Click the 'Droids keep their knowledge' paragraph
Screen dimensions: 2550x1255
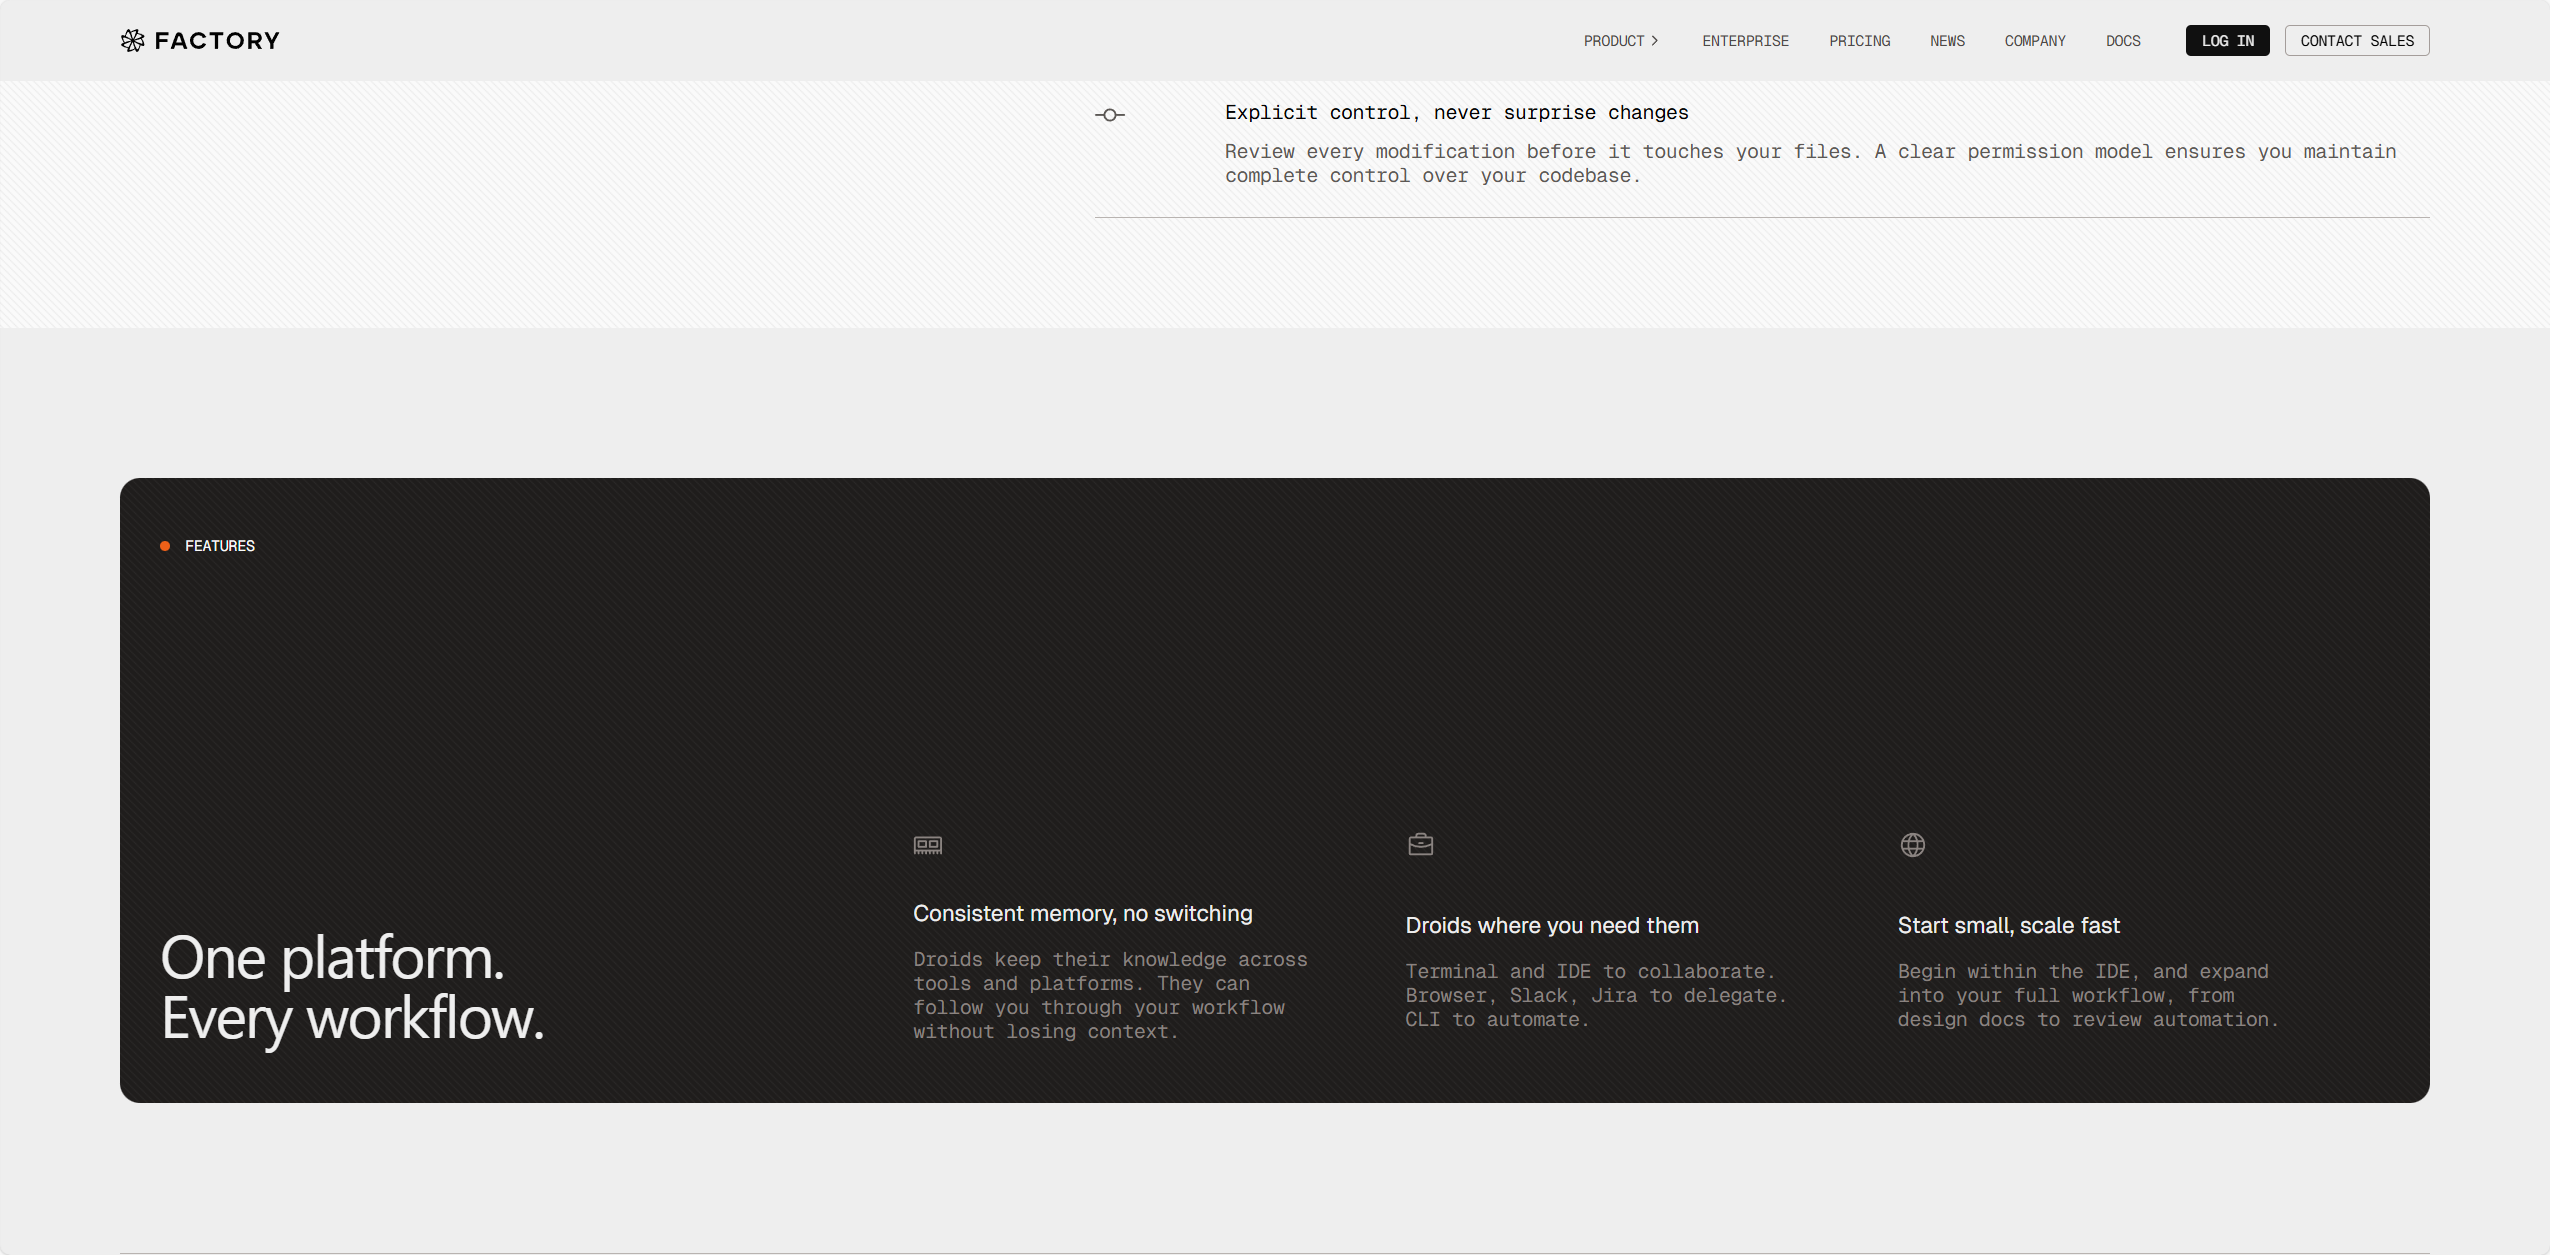coord(1110,996)
